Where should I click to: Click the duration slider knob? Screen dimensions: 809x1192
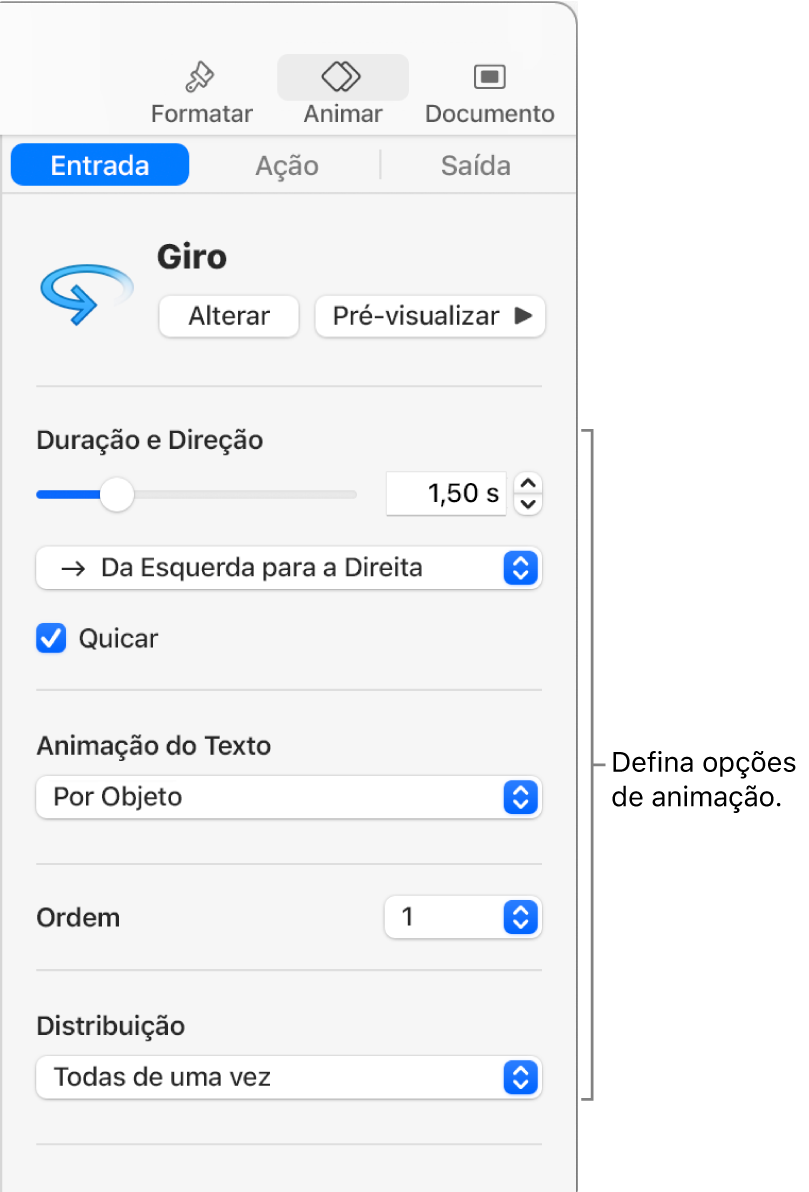click(117, 495)
